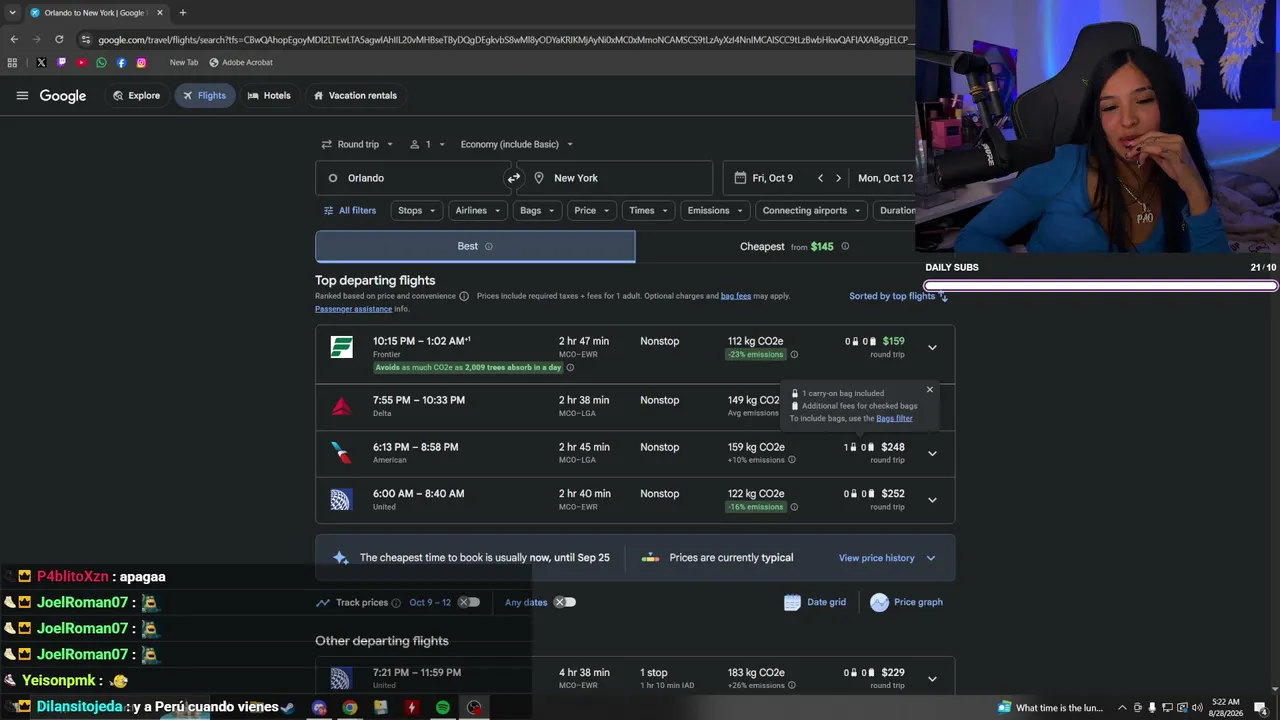The height and width of the screenshot is (720, 1280).
Task: Open Spotify from the taskbar
Action: [442, 708]
